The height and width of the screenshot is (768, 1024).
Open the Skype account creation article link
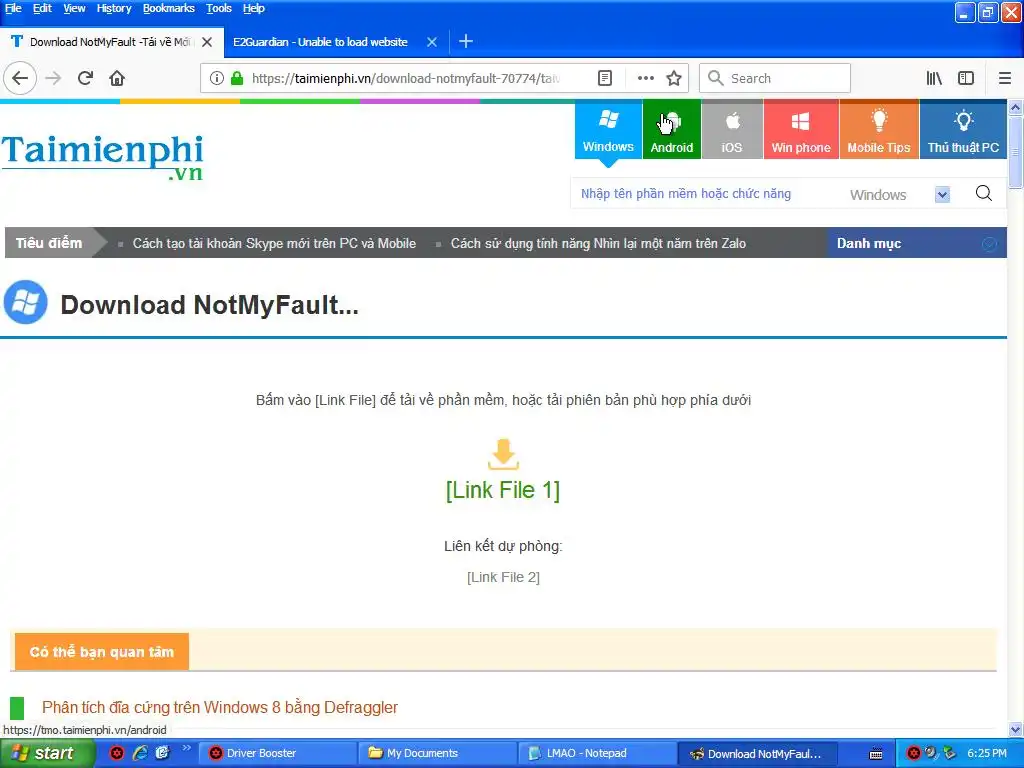(274, 243)
